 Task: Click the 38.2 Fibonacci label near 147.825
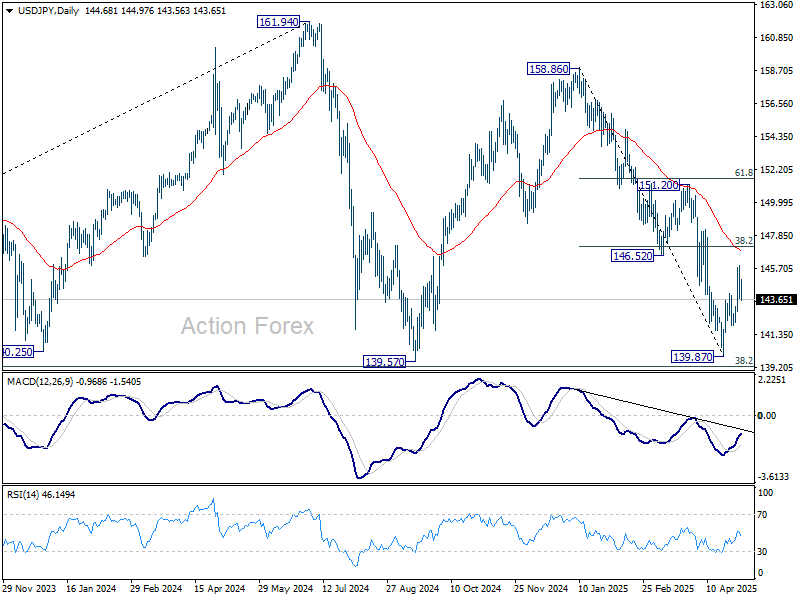(x=743, y=241)
